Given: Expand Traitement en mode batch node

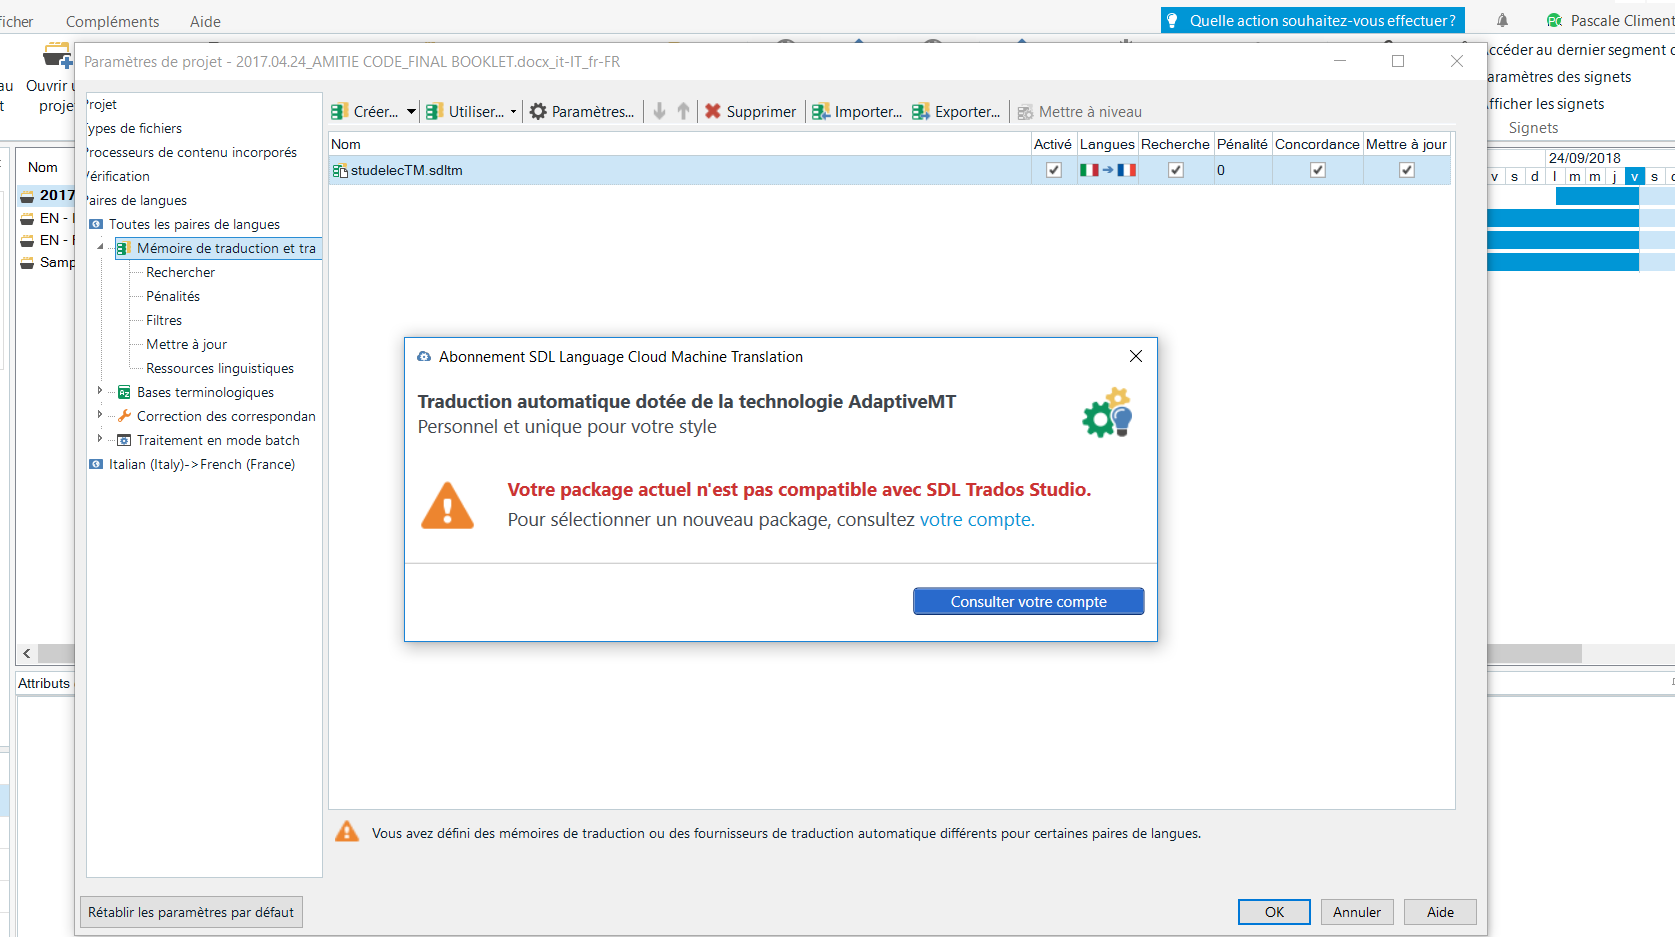Looking at the screenshot, I should [x=100, y=438].
